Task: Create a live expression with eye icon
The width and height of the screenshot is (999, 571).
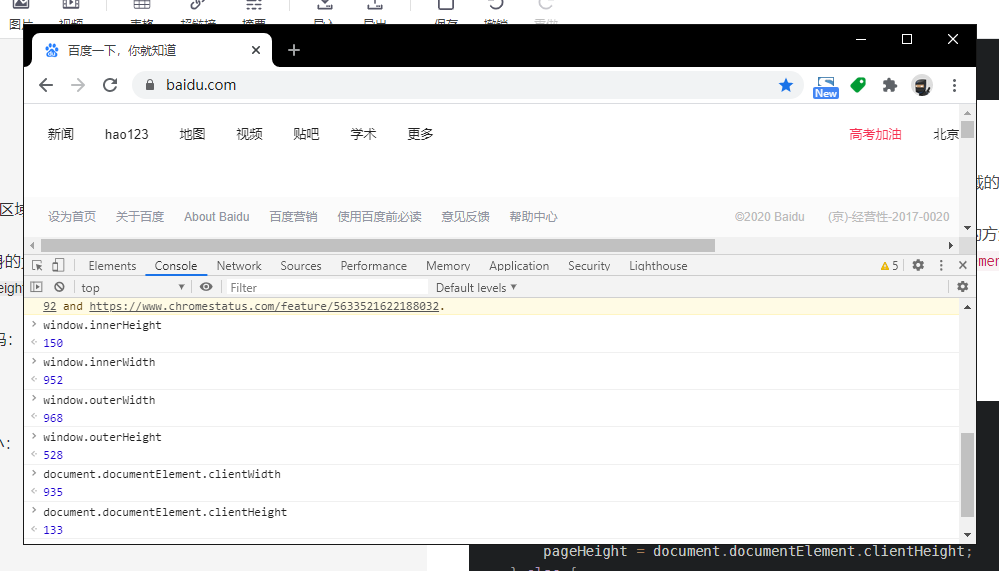Action: coord(206,287)
